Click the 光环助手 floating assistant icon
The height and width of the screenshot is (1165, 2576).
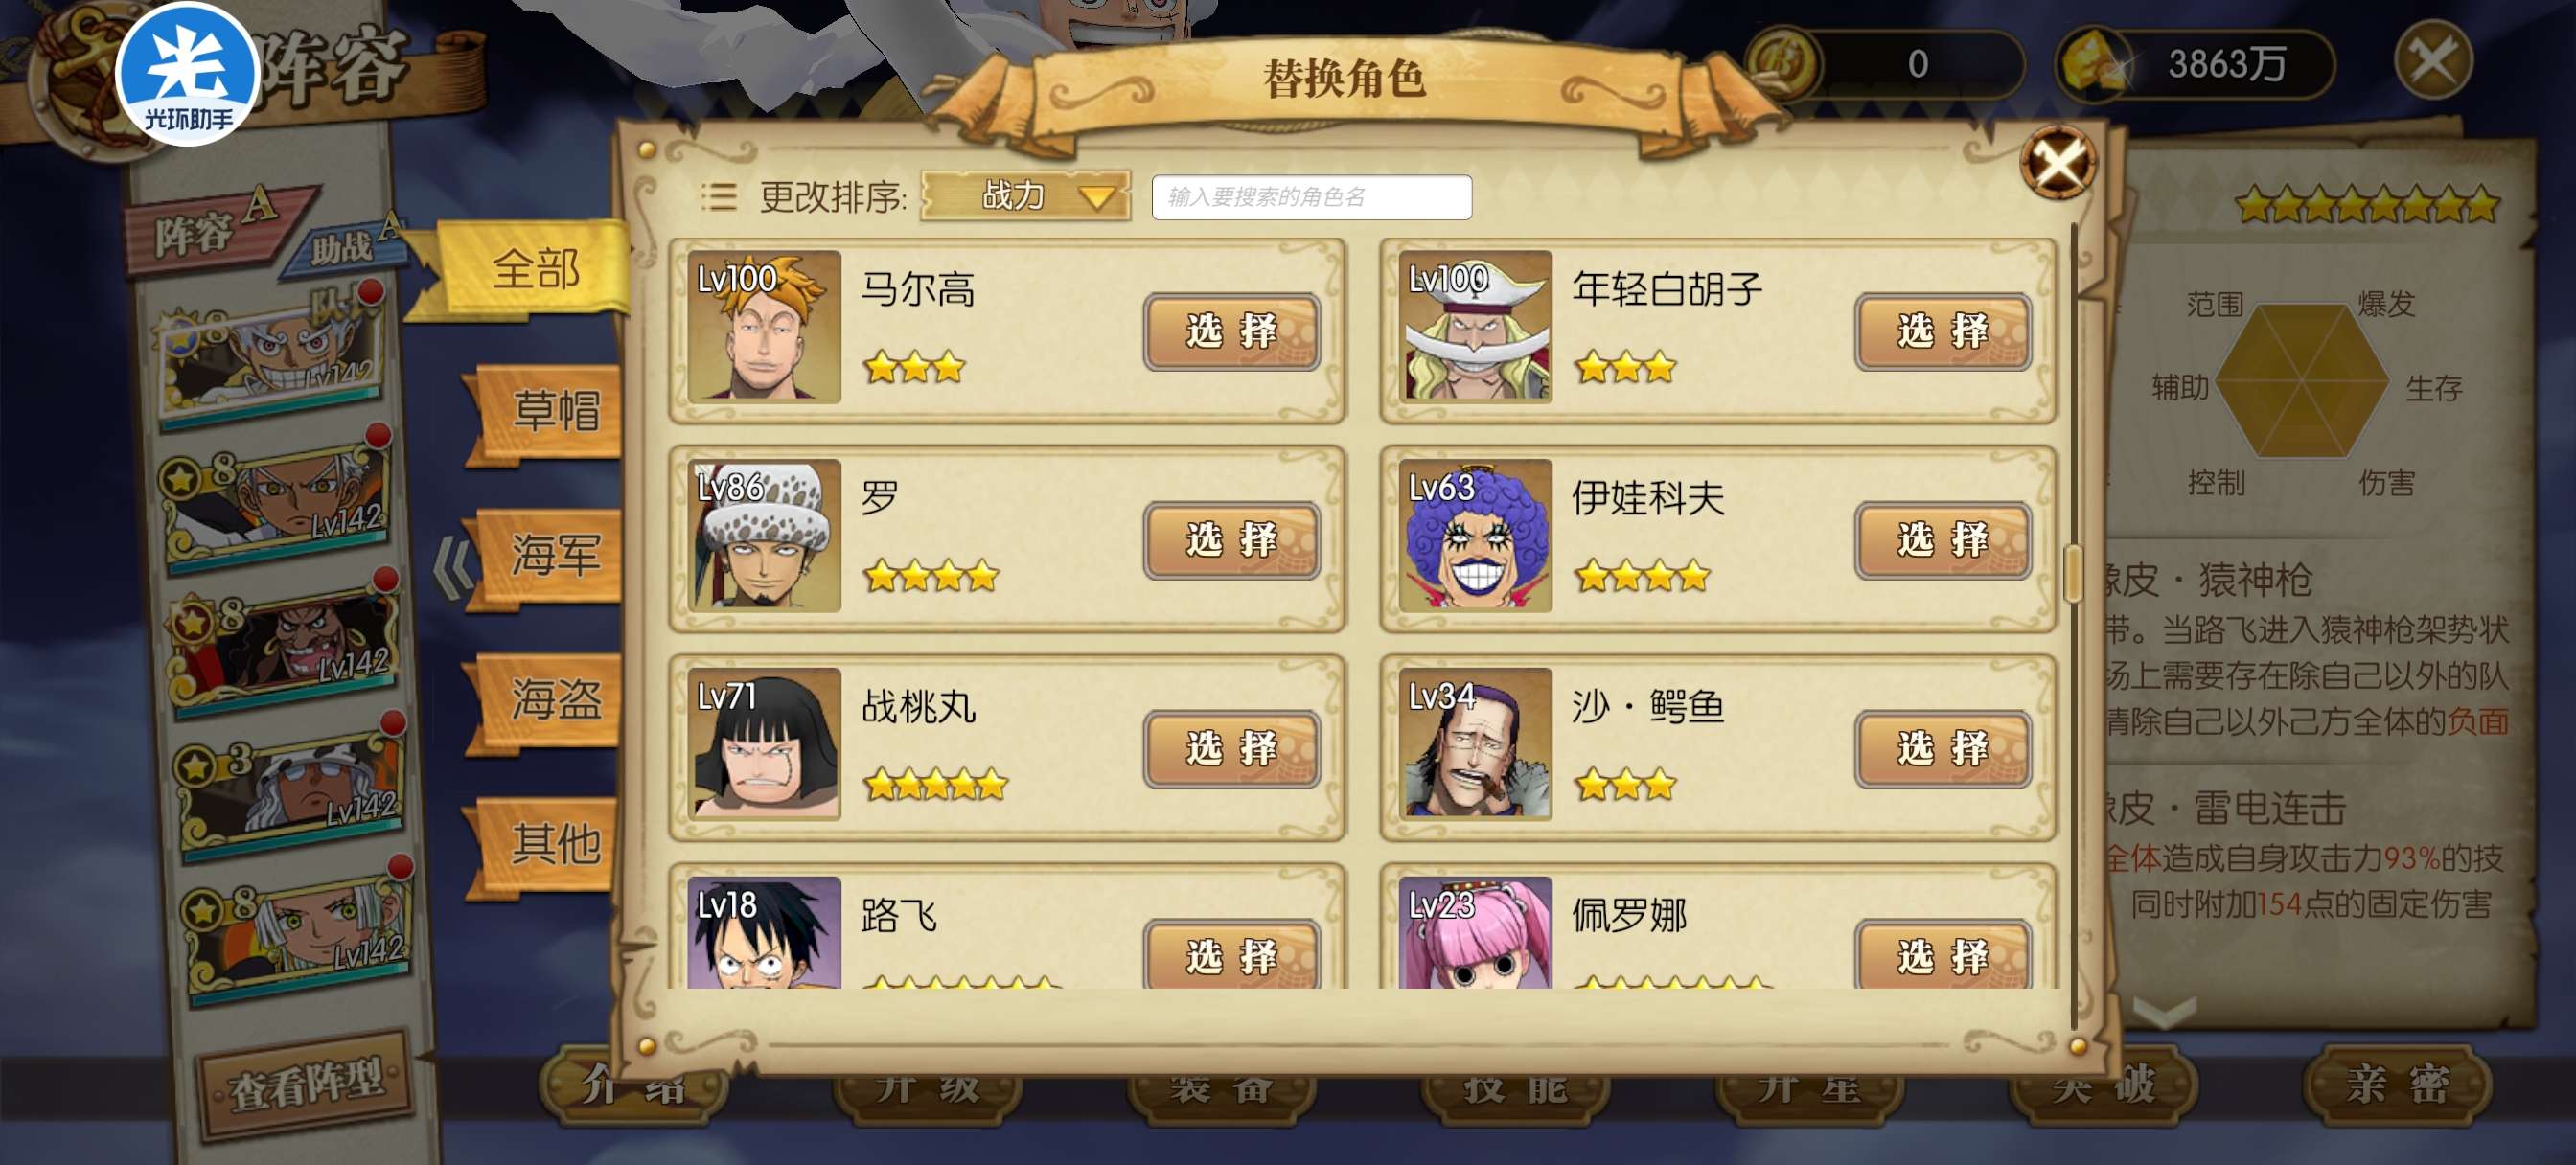click(x=188, y=73)
